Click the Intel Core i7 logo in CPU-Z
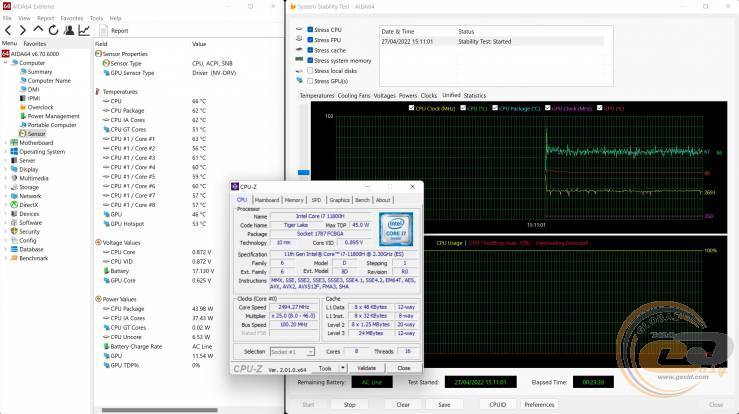 point(396,229)
